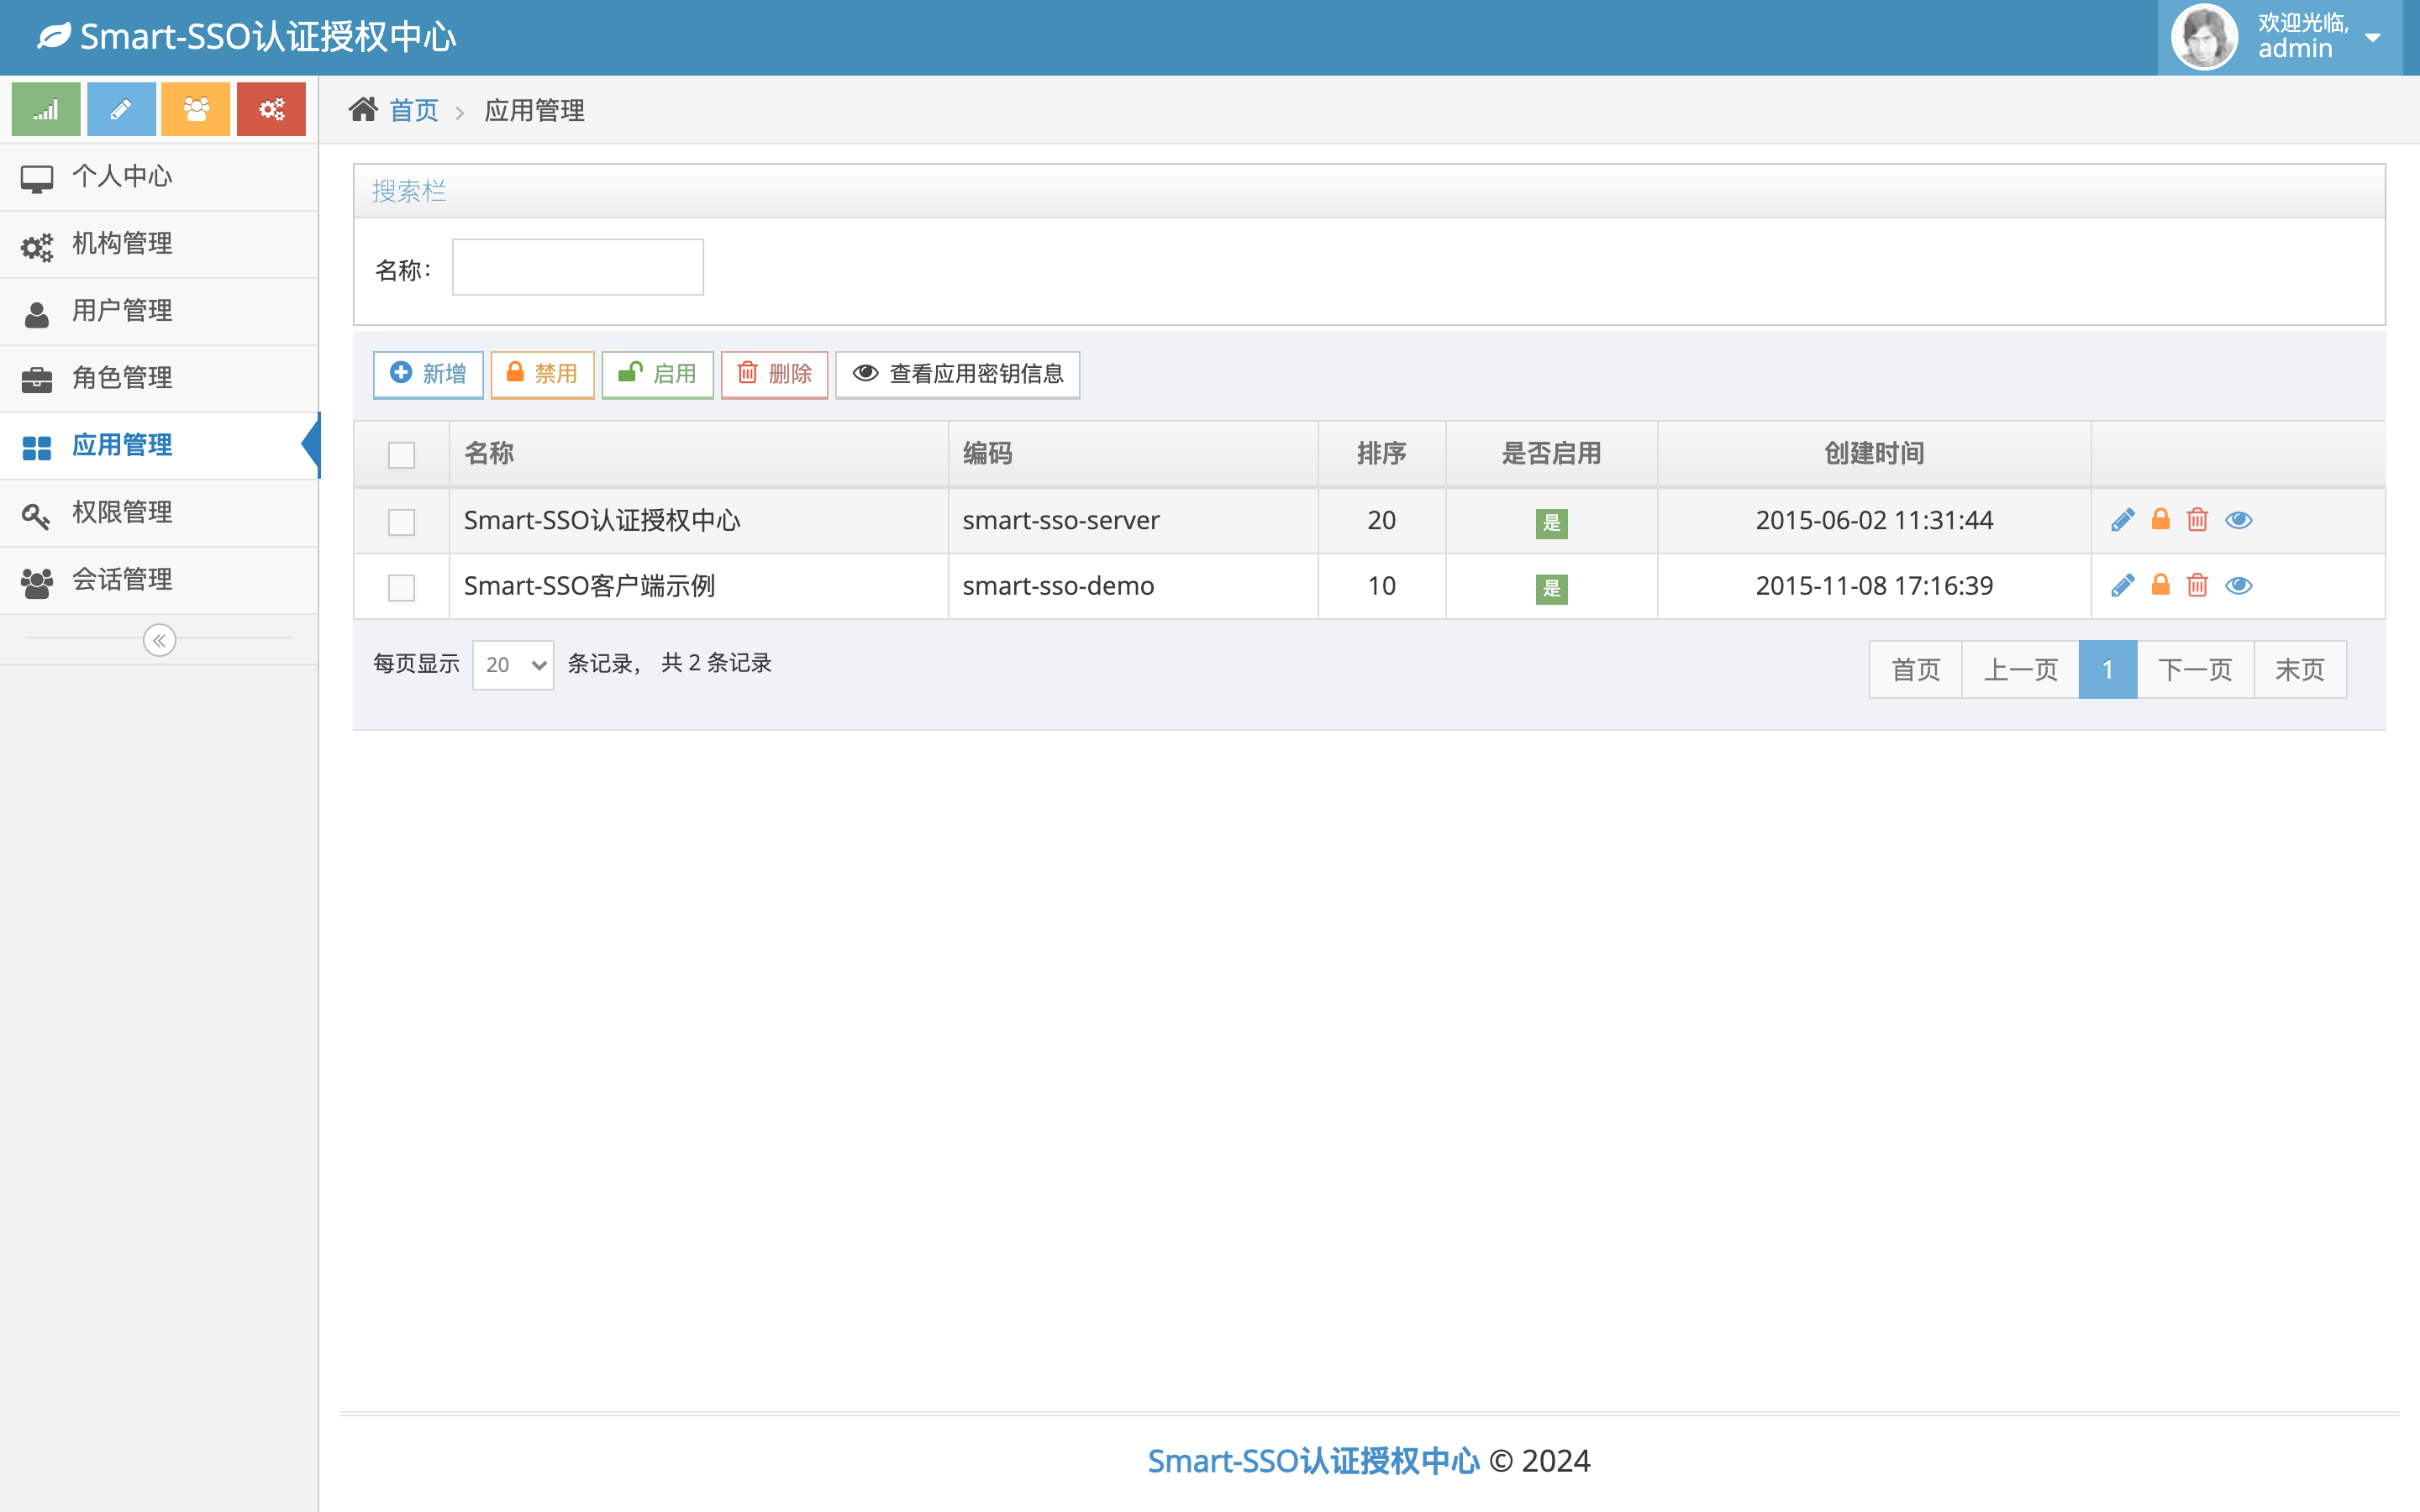Image resolution: width=2420 pixels, height=1512 pixels.
Task: Toggle the select-all checkbox in table header
Action: (401, 455)
